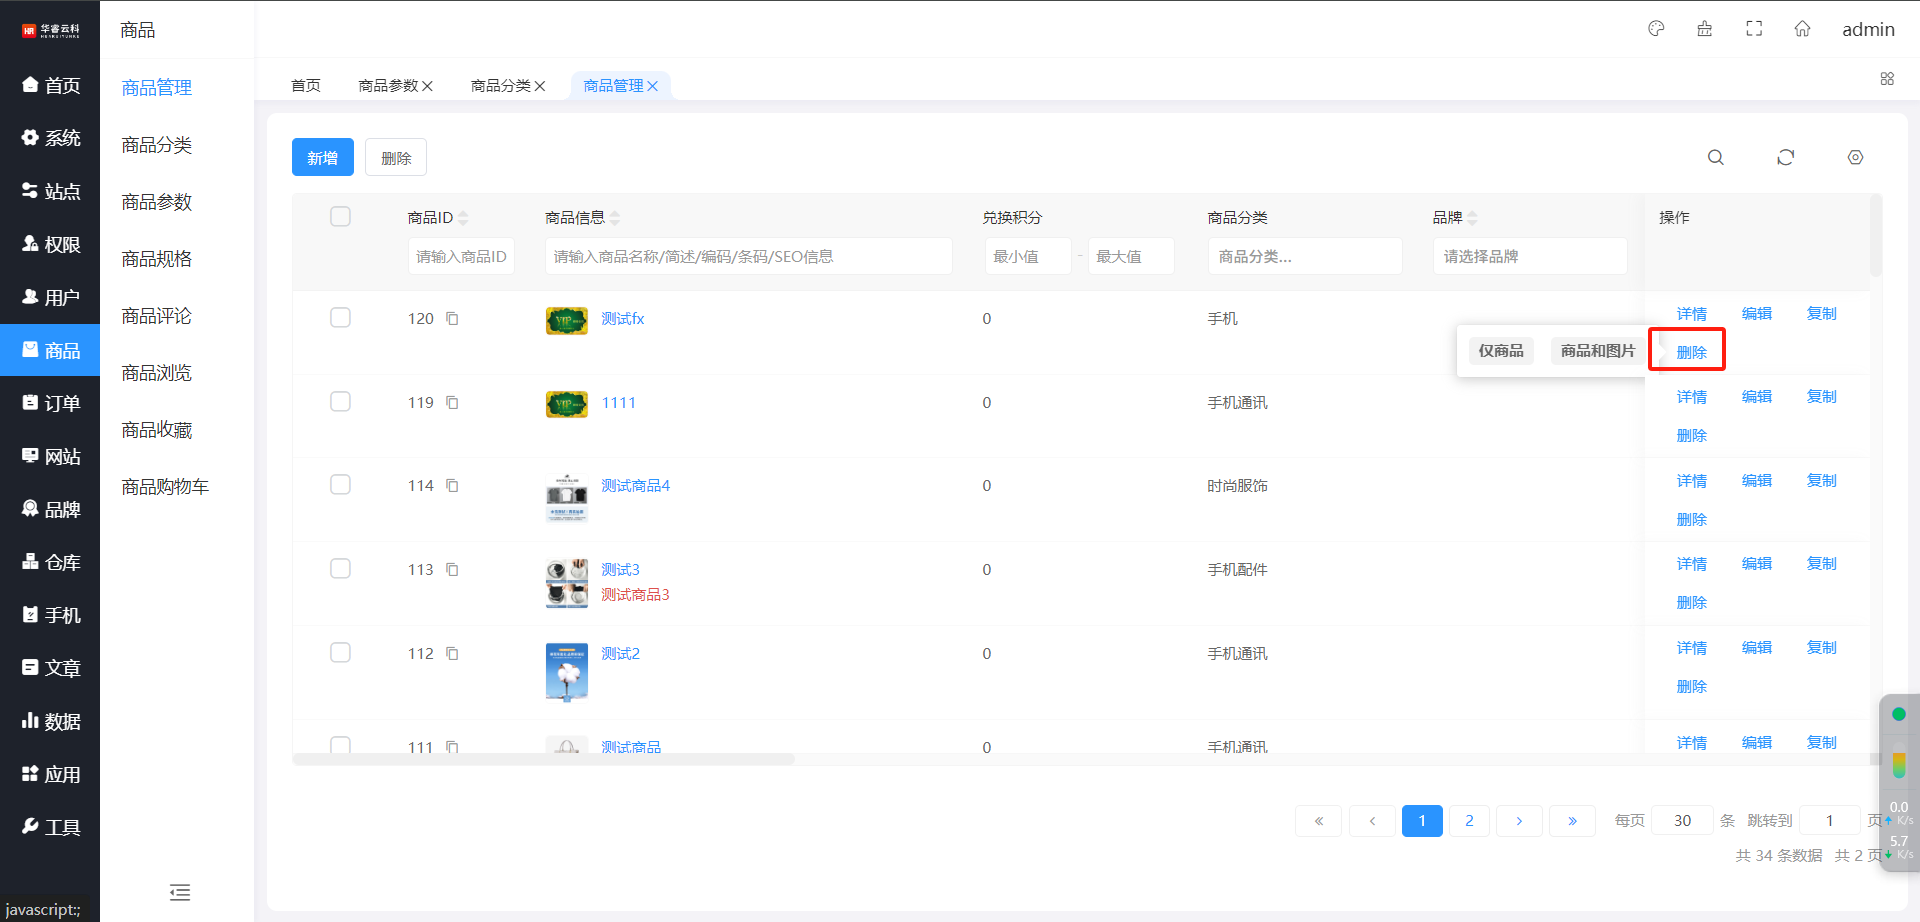Tick the checkbox for product 113
Screen dimensions: 1920x922
[x=340, y=569]
